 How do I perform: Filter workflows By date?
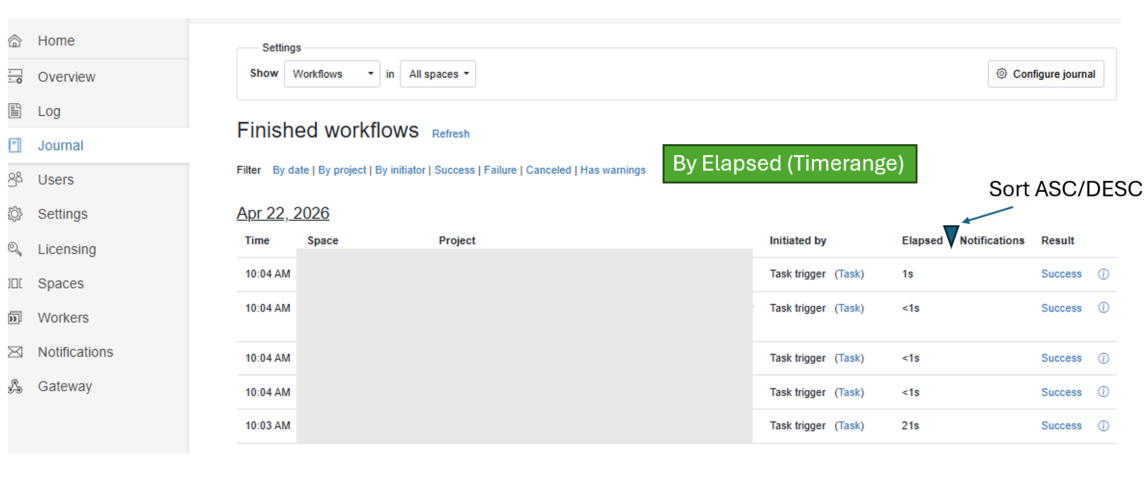(x=291, y=170)
